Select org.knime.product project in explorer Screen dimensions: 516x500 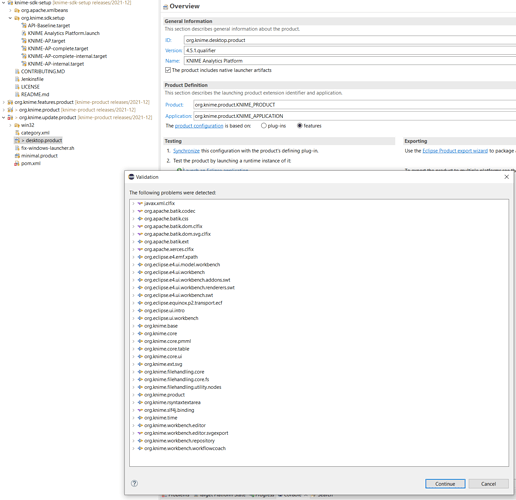pyautogui.click(x=39, y=110)
